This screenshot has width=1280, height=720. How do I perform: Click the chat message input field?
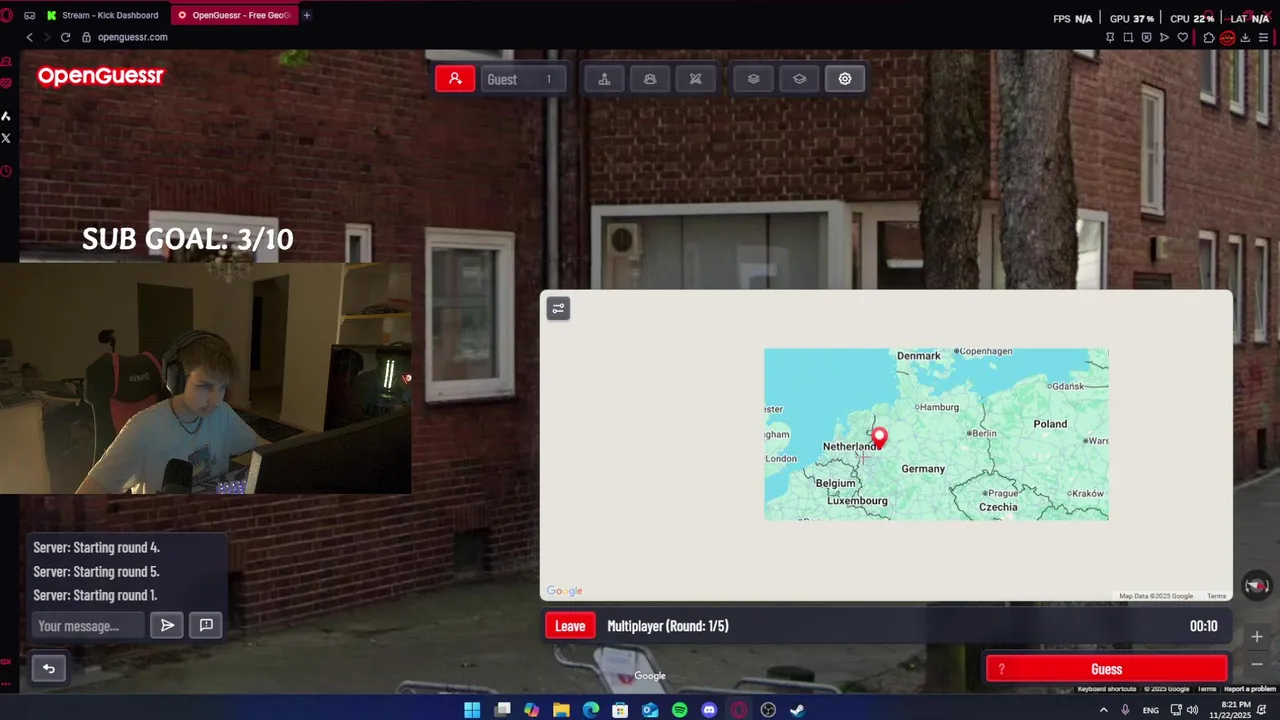pos(88,626)
